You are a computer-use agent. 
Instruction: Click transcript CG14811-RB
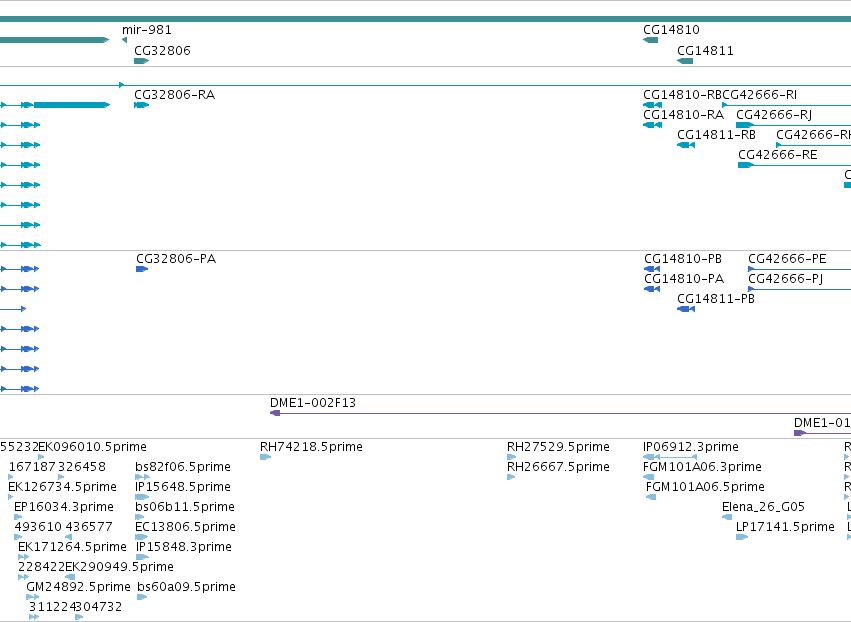tap(716, 135)
